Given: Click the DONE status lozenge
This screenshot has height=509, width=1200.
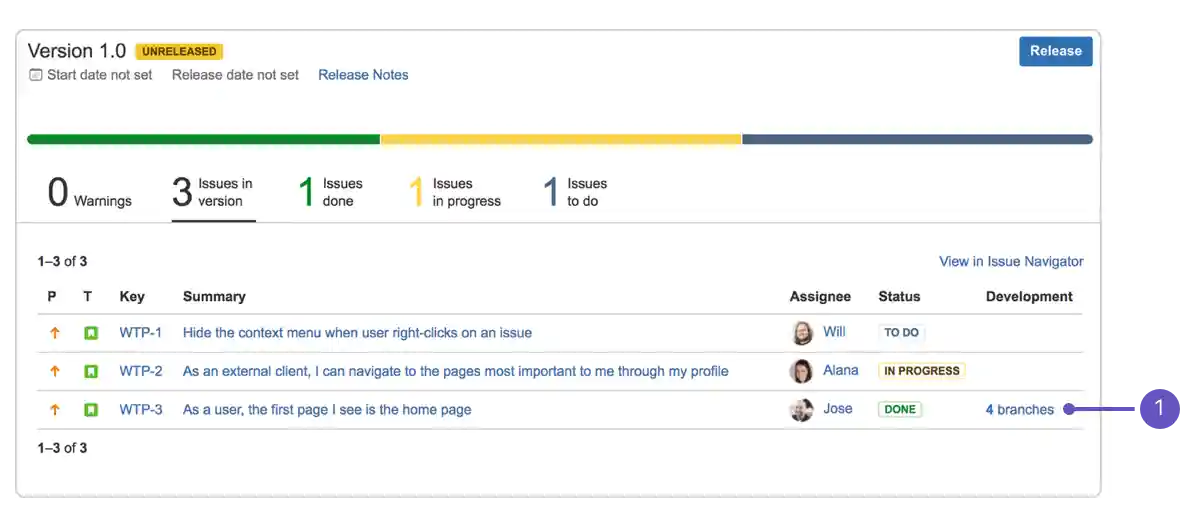Looking at the screenshot, I should point(900,409).
